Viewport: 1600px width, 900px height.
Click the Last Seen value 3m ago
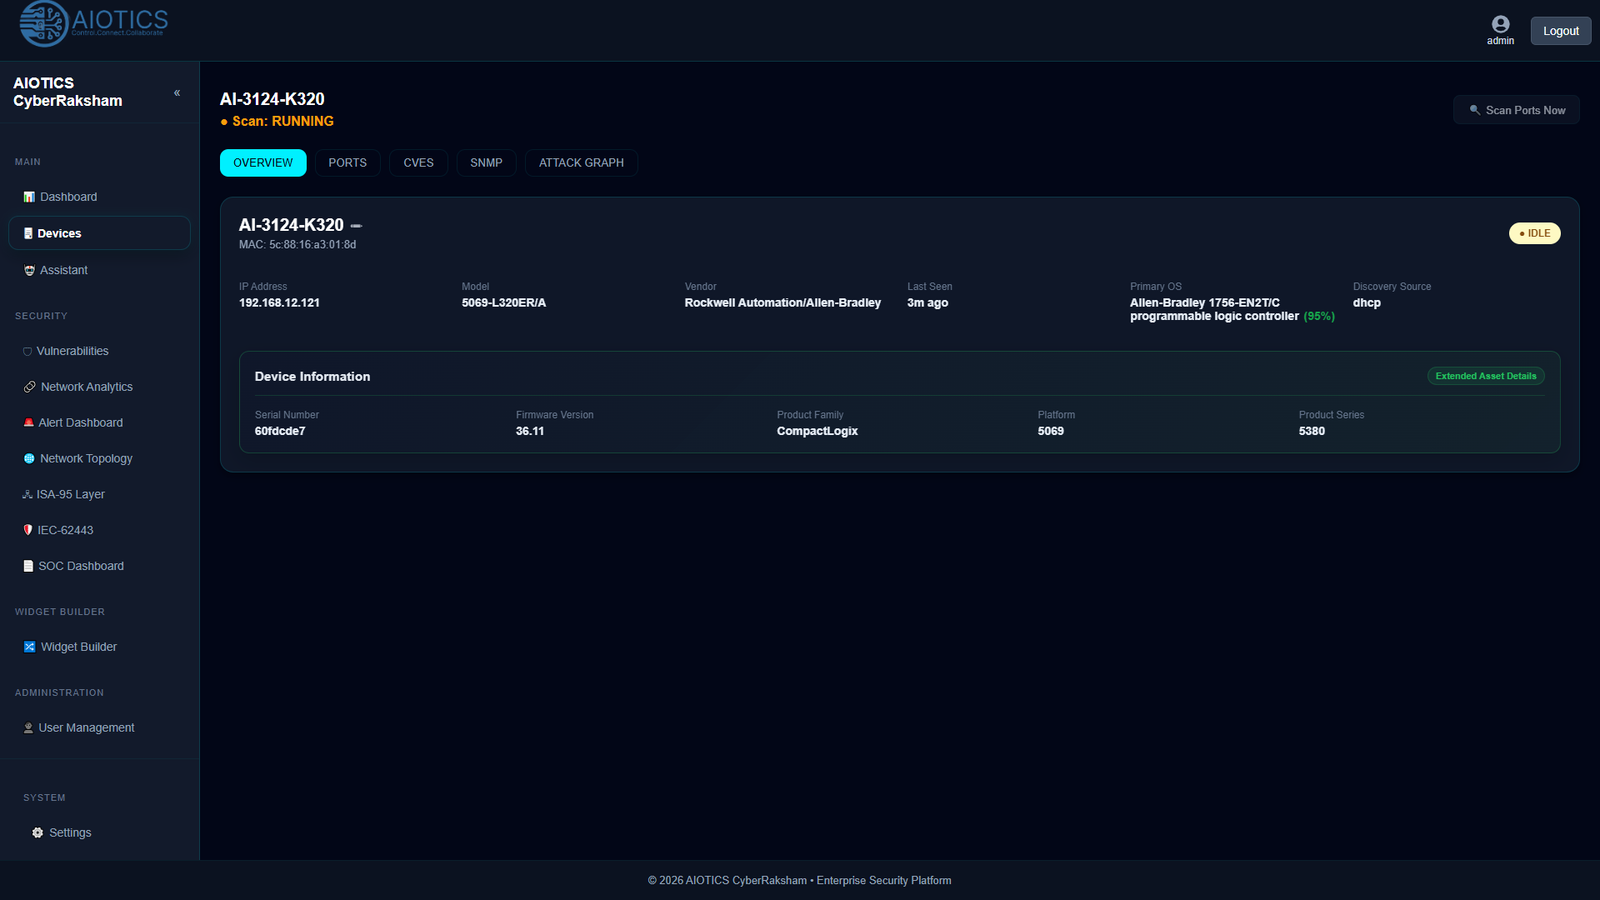[x=928, y=303]
